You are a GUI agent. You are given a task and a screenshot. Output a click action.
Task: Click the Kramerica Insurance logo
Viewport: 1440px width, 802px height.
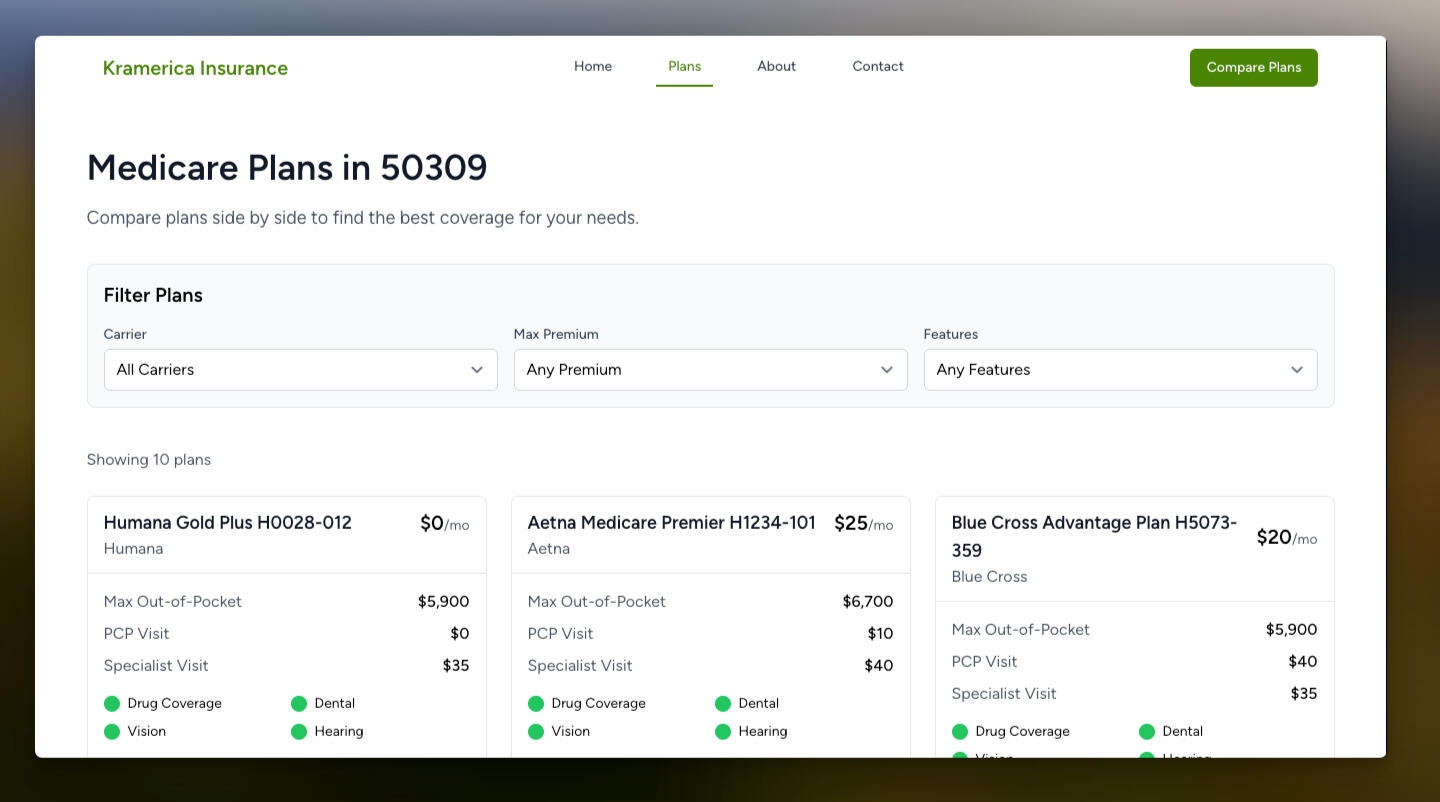point(195,68)
